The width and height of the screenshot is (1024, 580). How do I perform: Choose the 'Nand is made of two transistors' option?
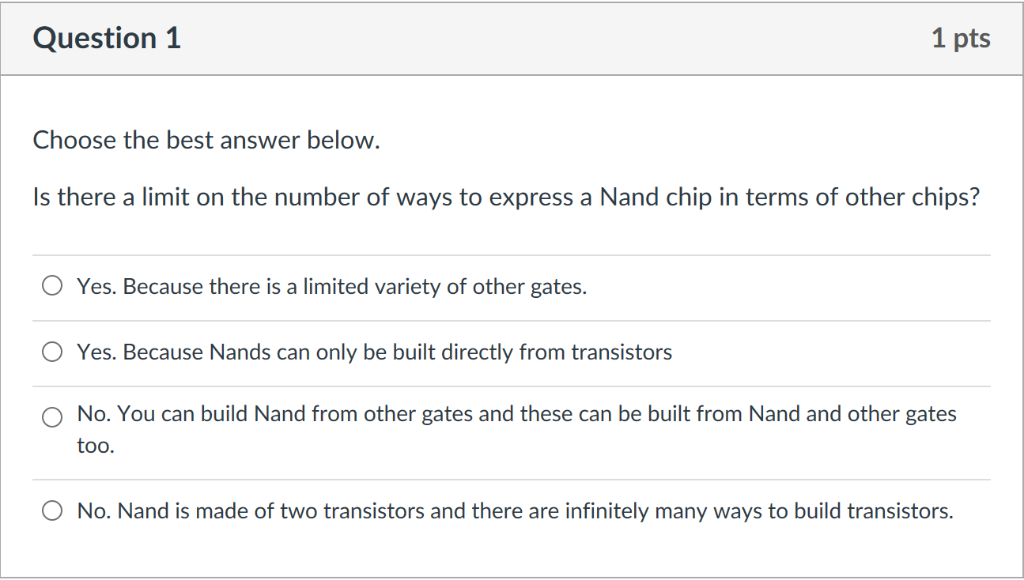coord(516,510)
